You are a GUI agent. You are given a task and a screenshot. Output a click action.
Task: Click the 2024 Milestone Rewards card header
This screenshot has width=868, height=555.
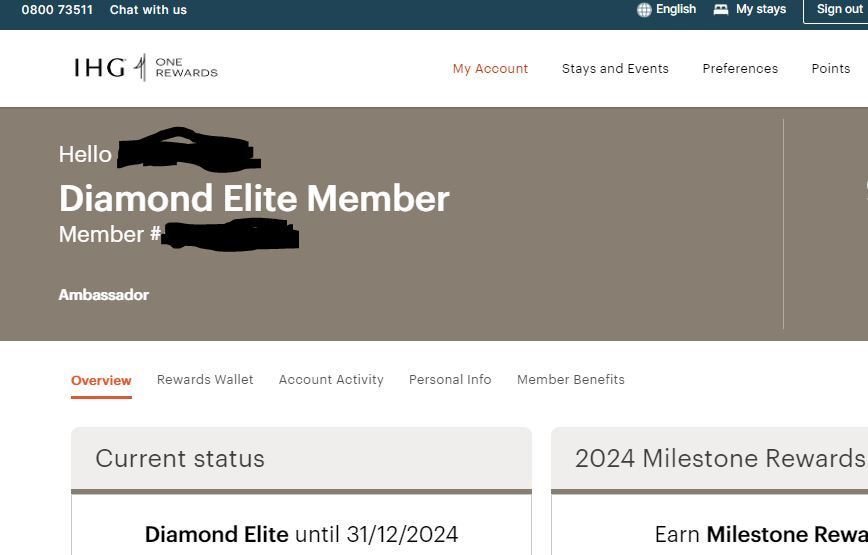(x=718, y=459)
